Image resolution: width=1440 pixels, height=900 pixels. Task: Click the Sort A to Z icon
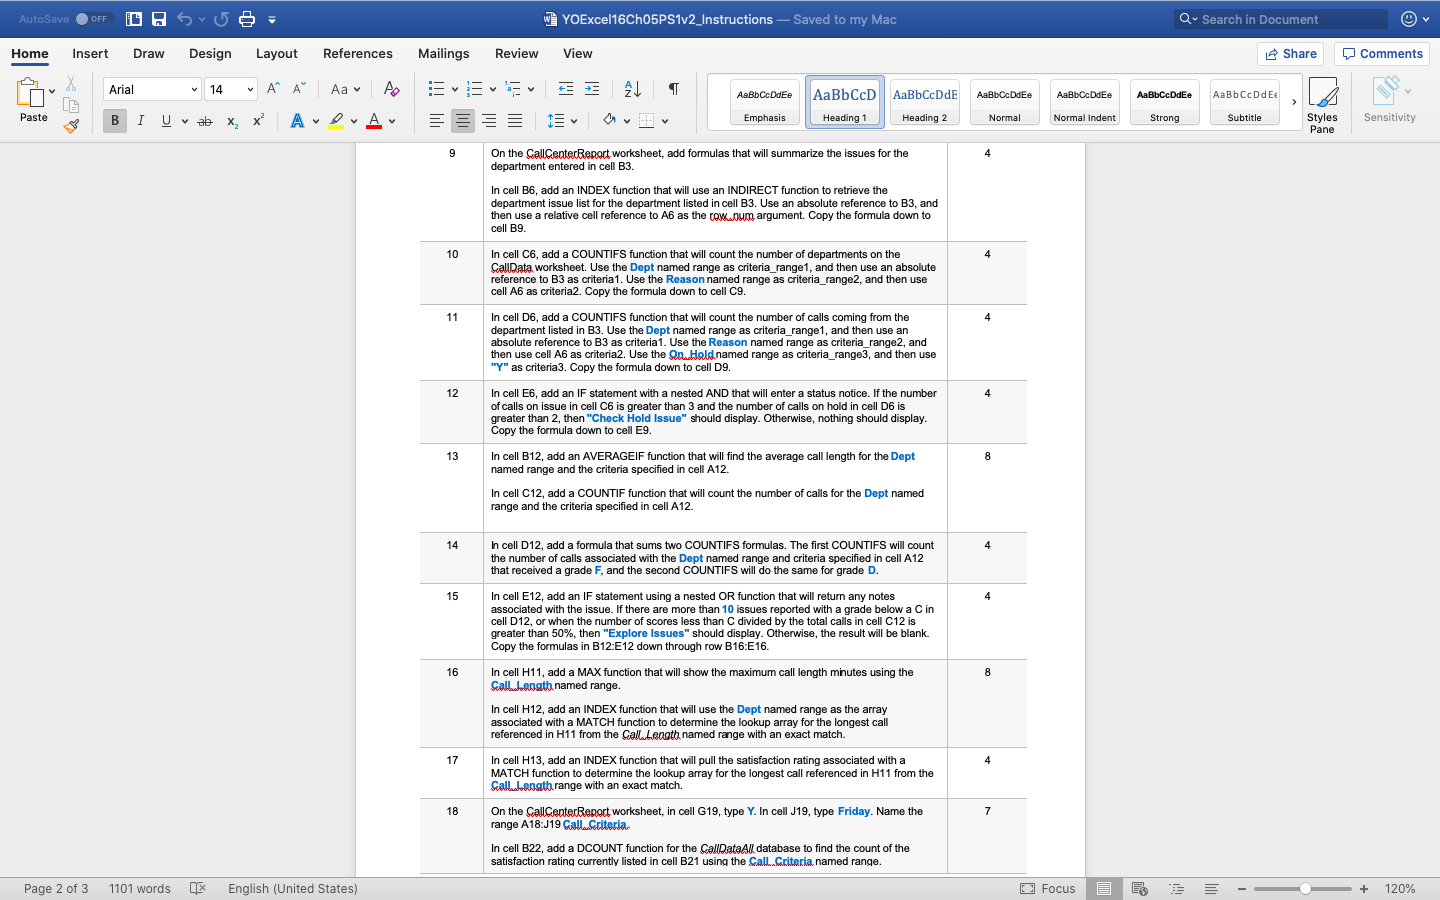(x=632, y=89)
